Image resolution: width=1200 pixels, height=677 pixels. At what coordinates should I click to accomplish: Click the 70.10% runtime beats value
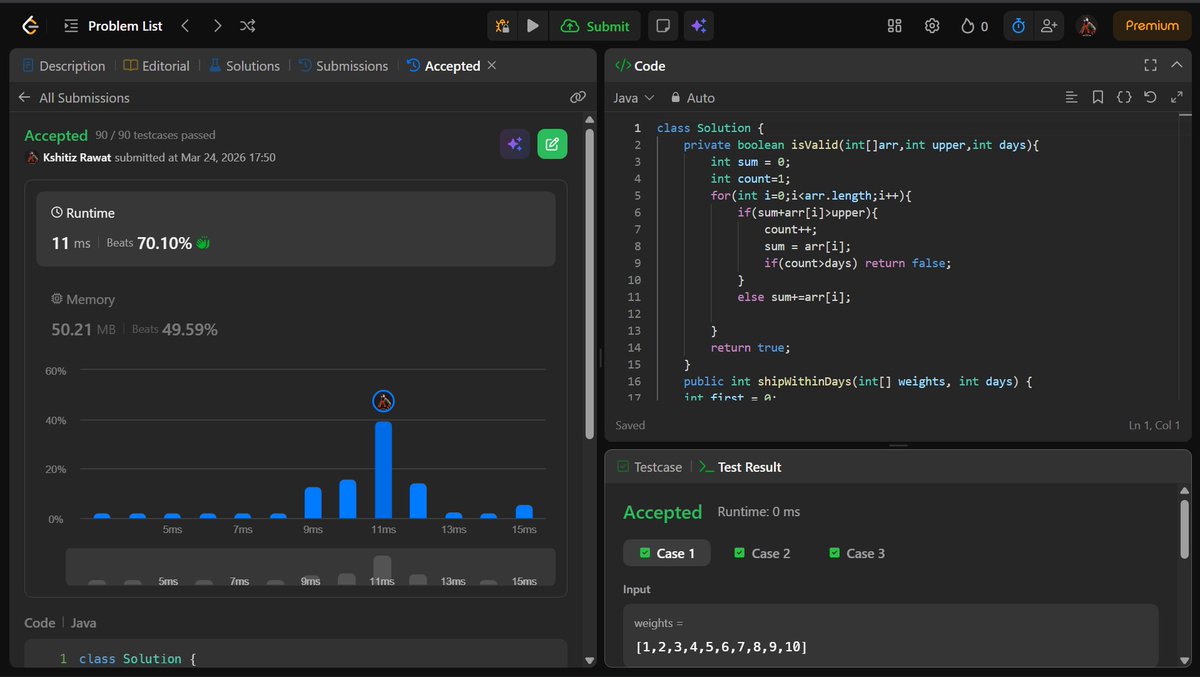point(164,243)
